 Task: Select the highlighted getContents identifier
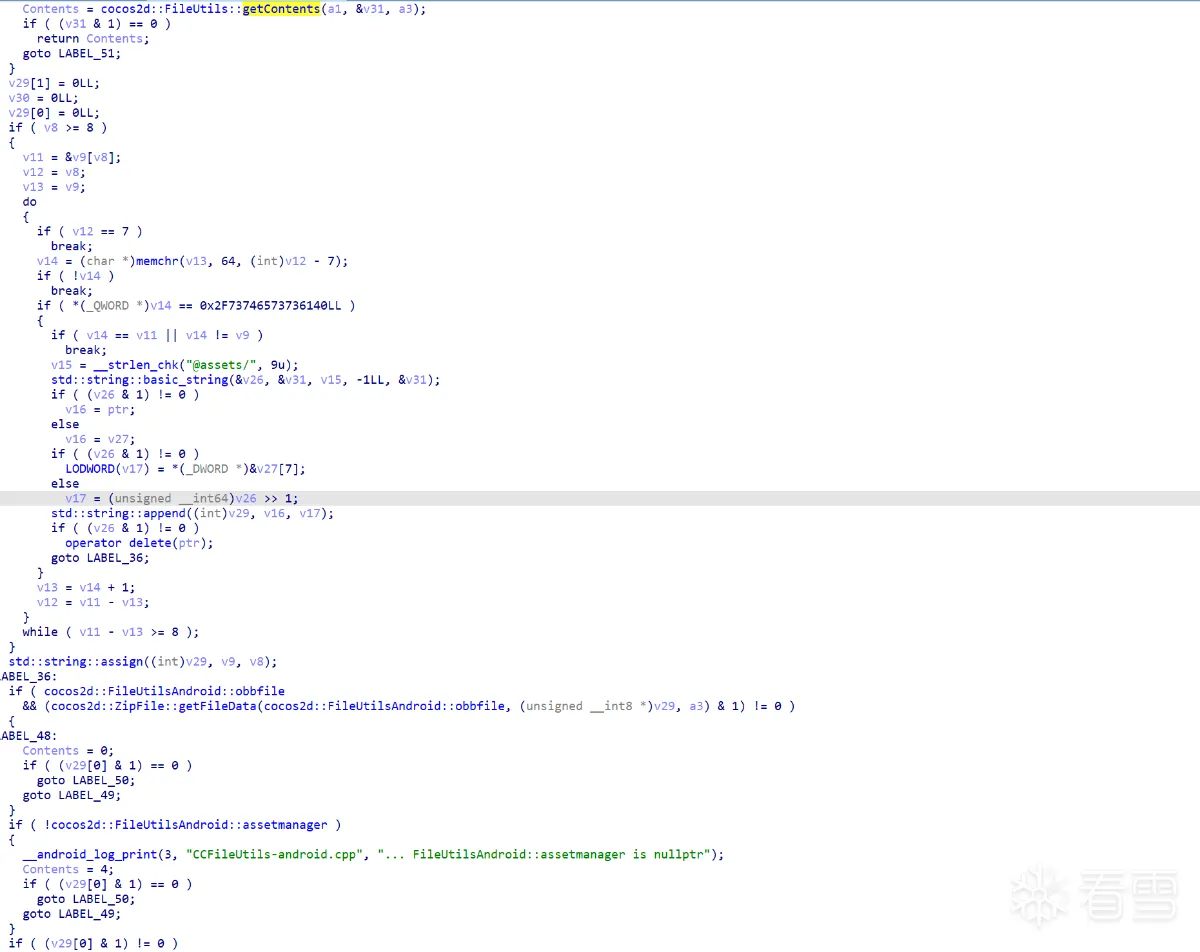[281, 9]
